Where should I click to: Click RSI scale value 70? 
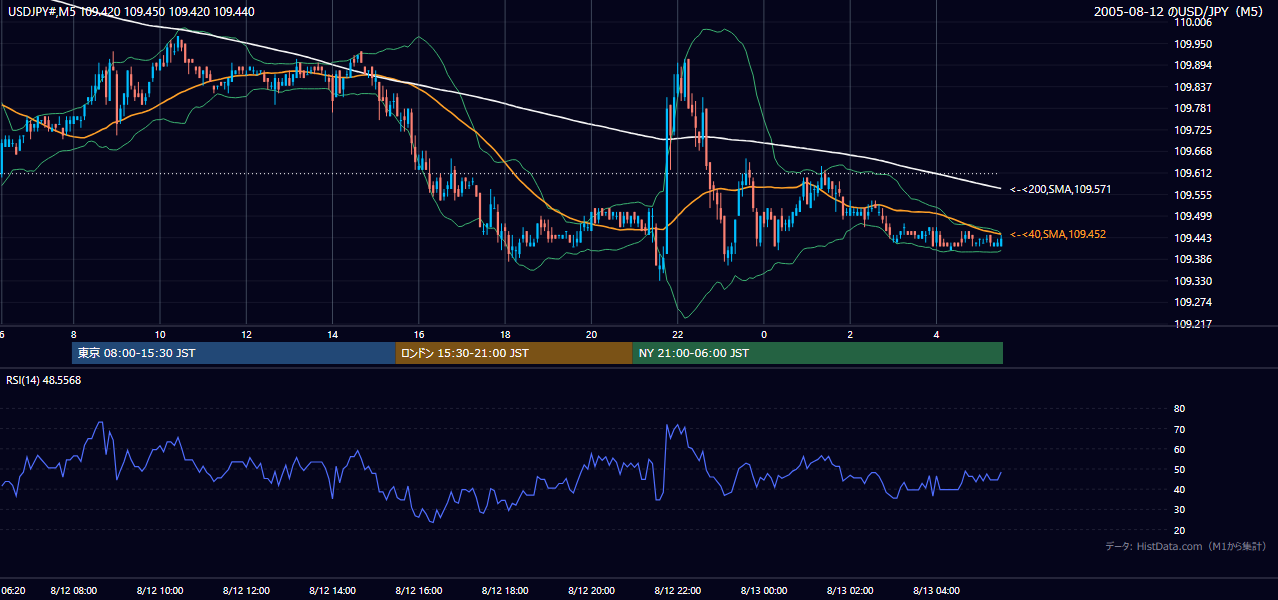pyautogui.click(x=1179, y=429)
